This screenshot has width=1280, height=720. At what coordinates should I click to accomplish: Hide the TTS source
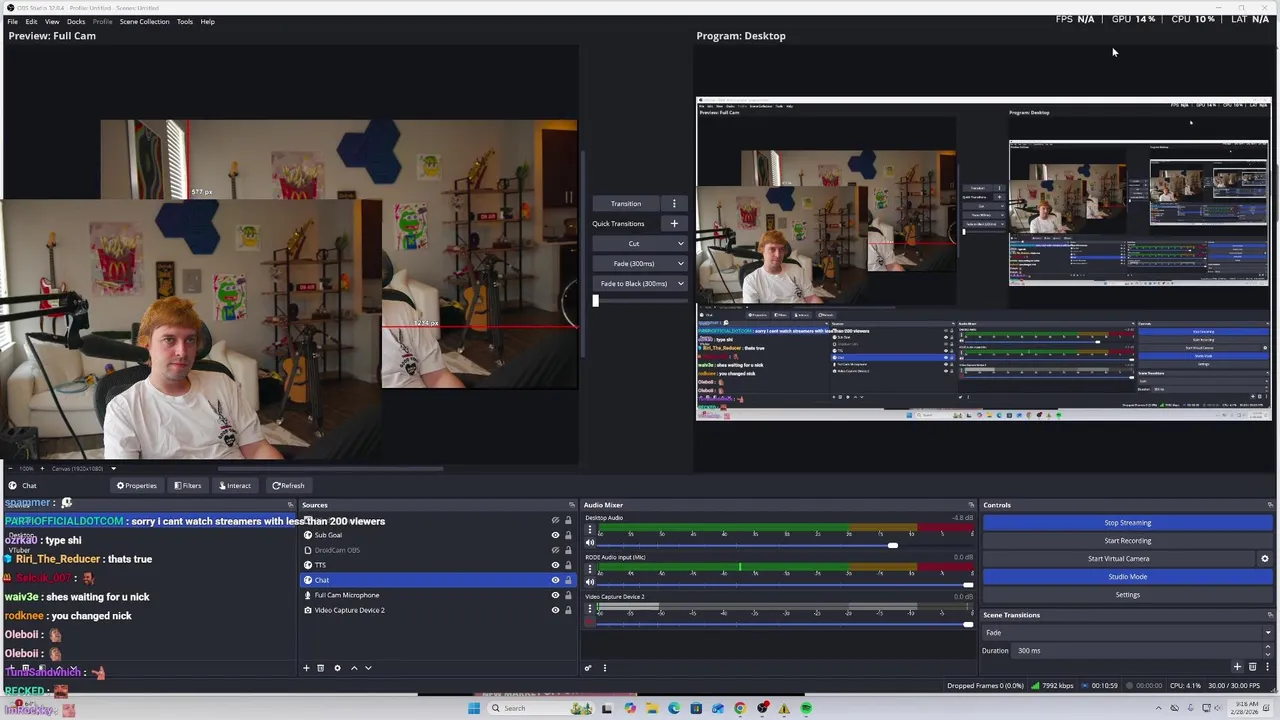[555, 565]
